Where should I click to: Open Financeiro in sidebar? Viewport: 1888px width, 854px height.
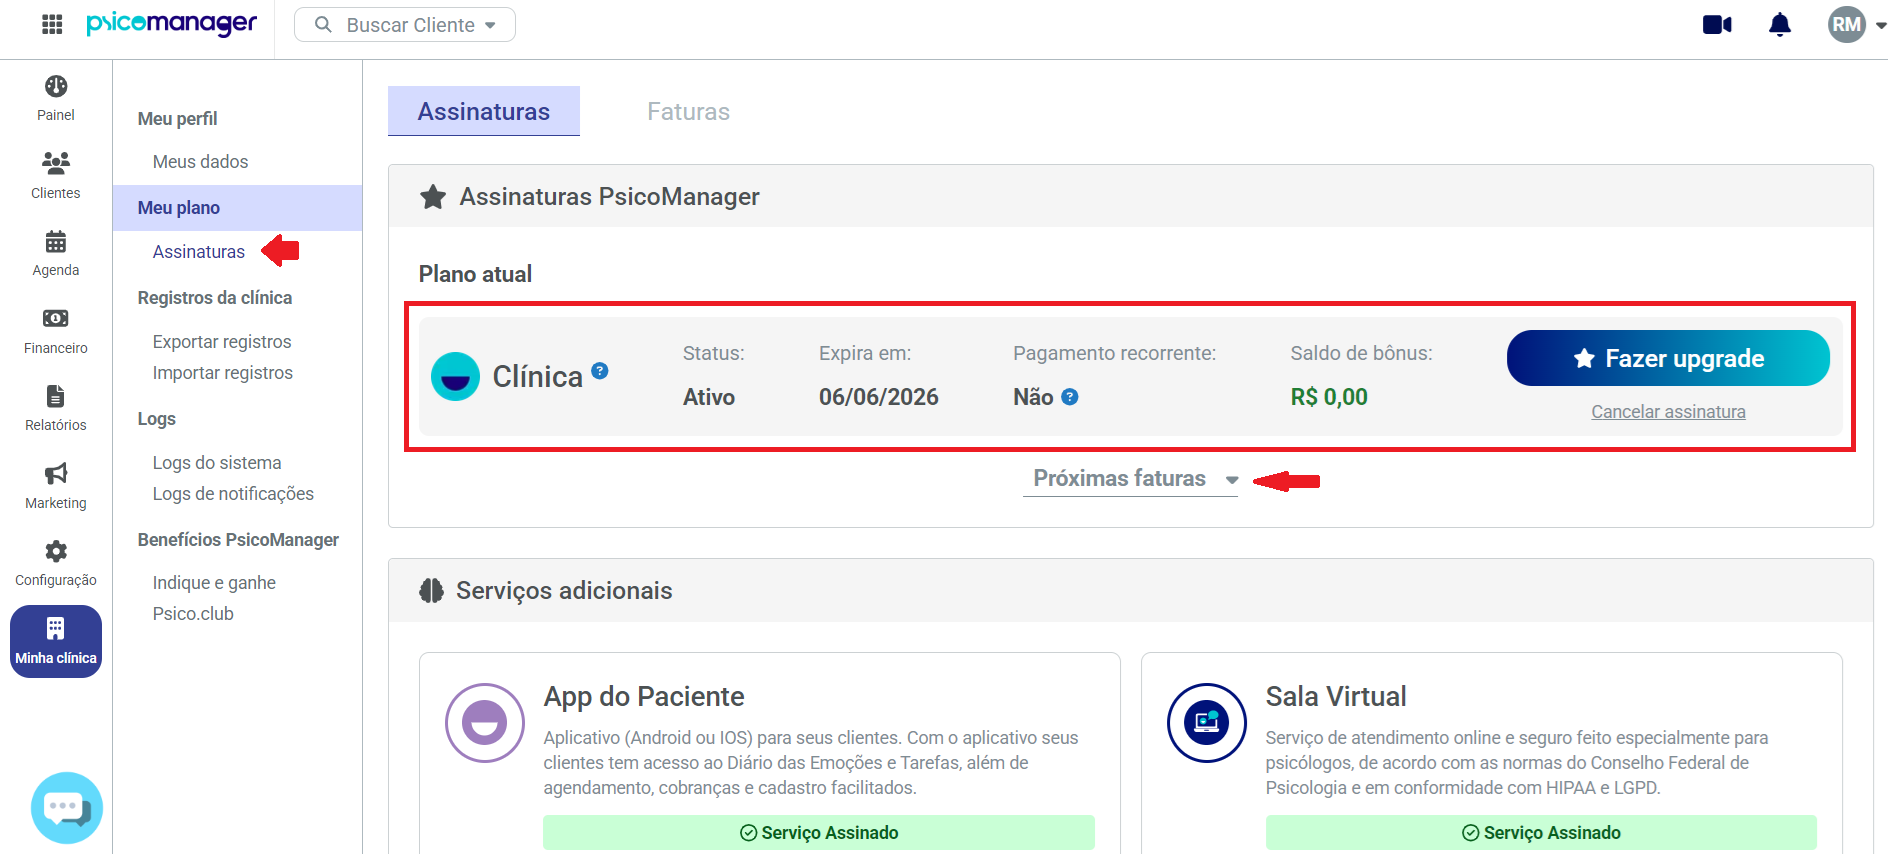tap(56, 331)
